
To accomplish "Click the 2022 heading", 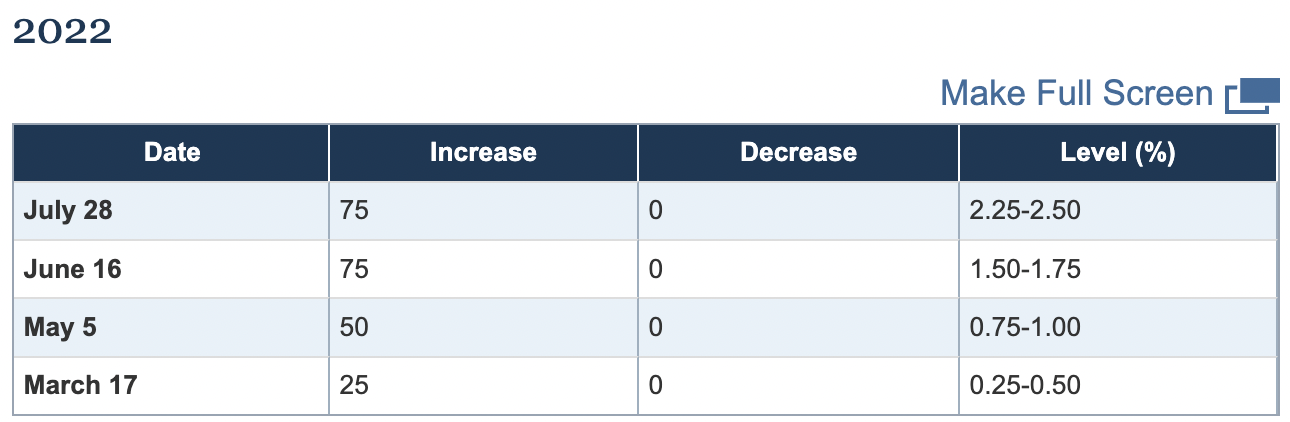I will (x=62, y=32).
